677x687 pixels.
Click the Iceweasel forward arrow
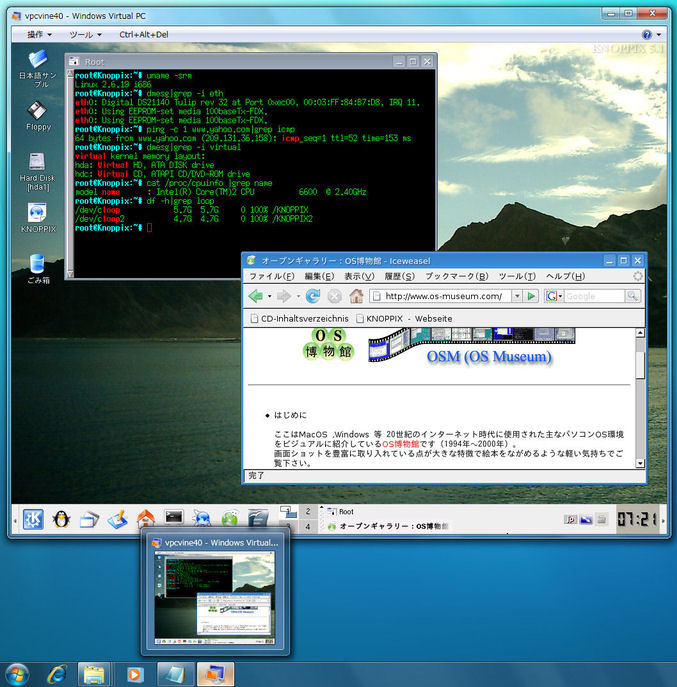click(284, 296)
